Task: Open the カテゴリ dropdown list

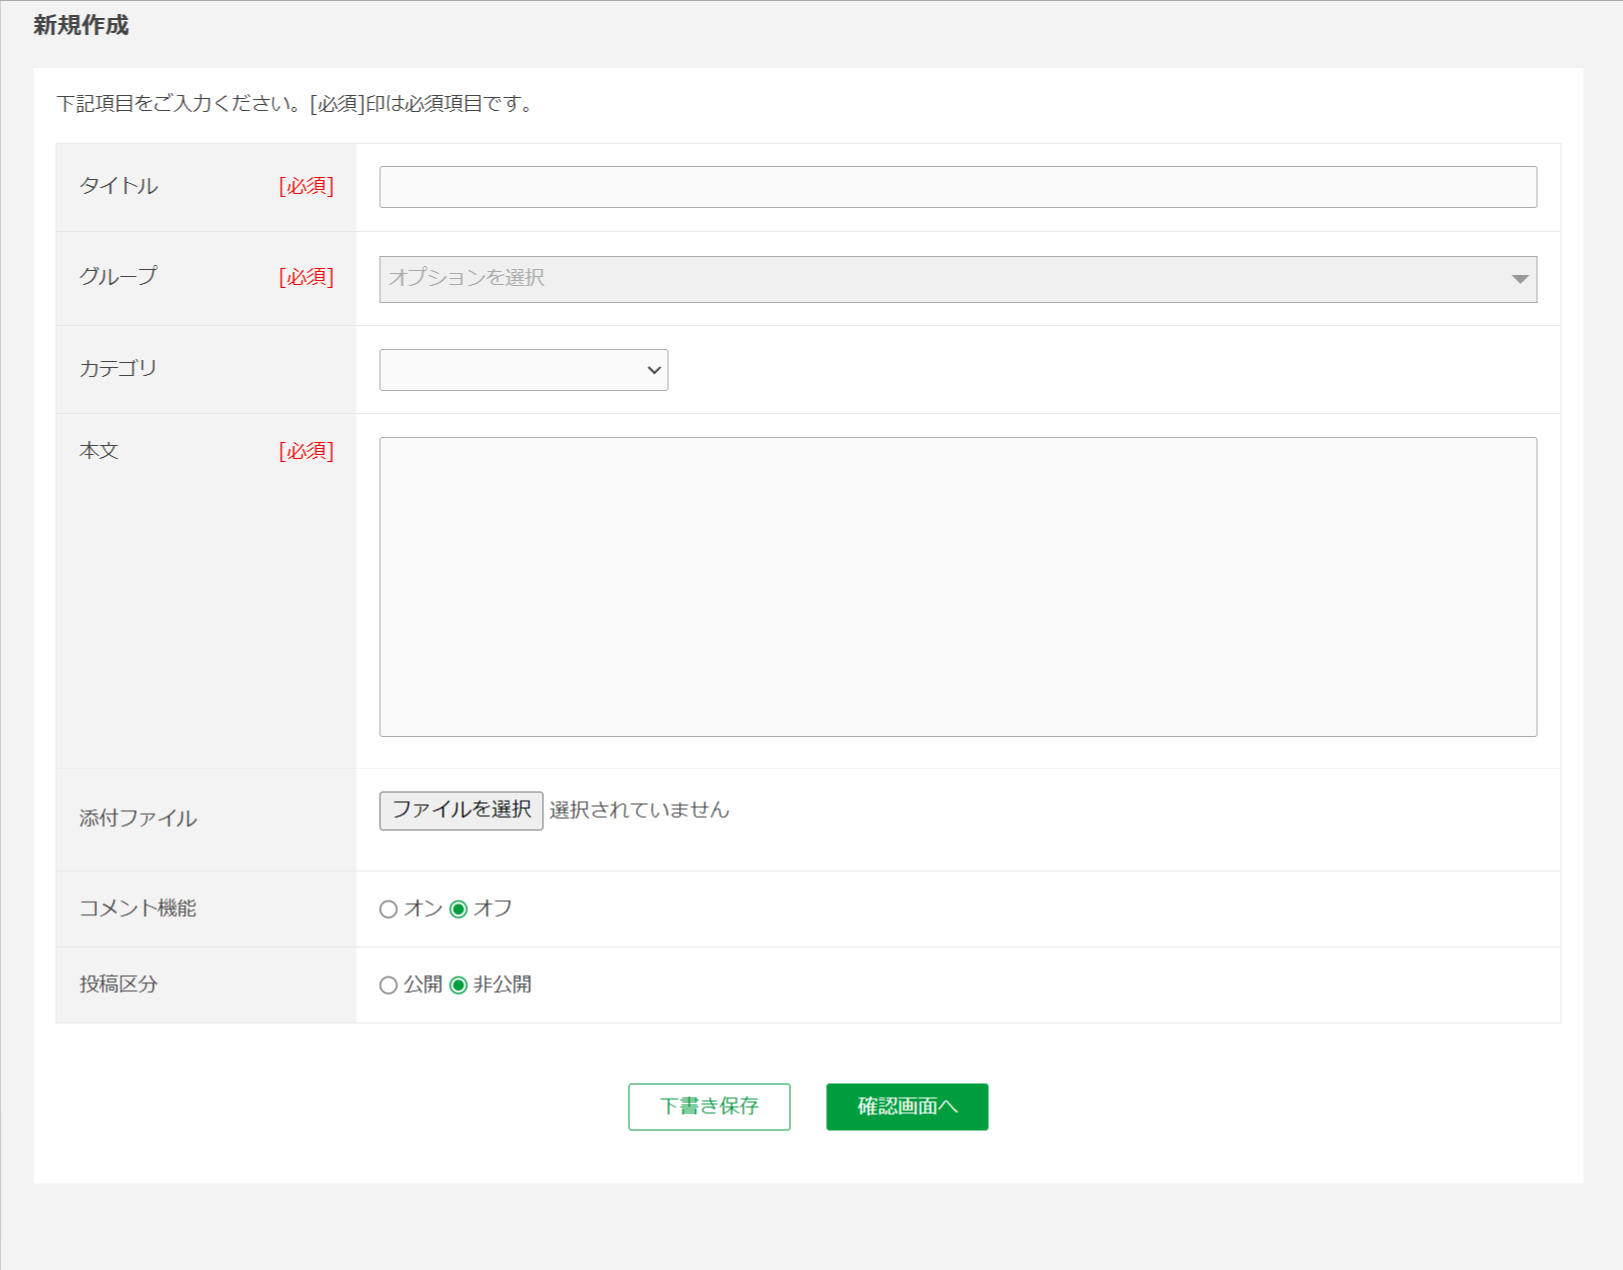Action: coord(524,370)
